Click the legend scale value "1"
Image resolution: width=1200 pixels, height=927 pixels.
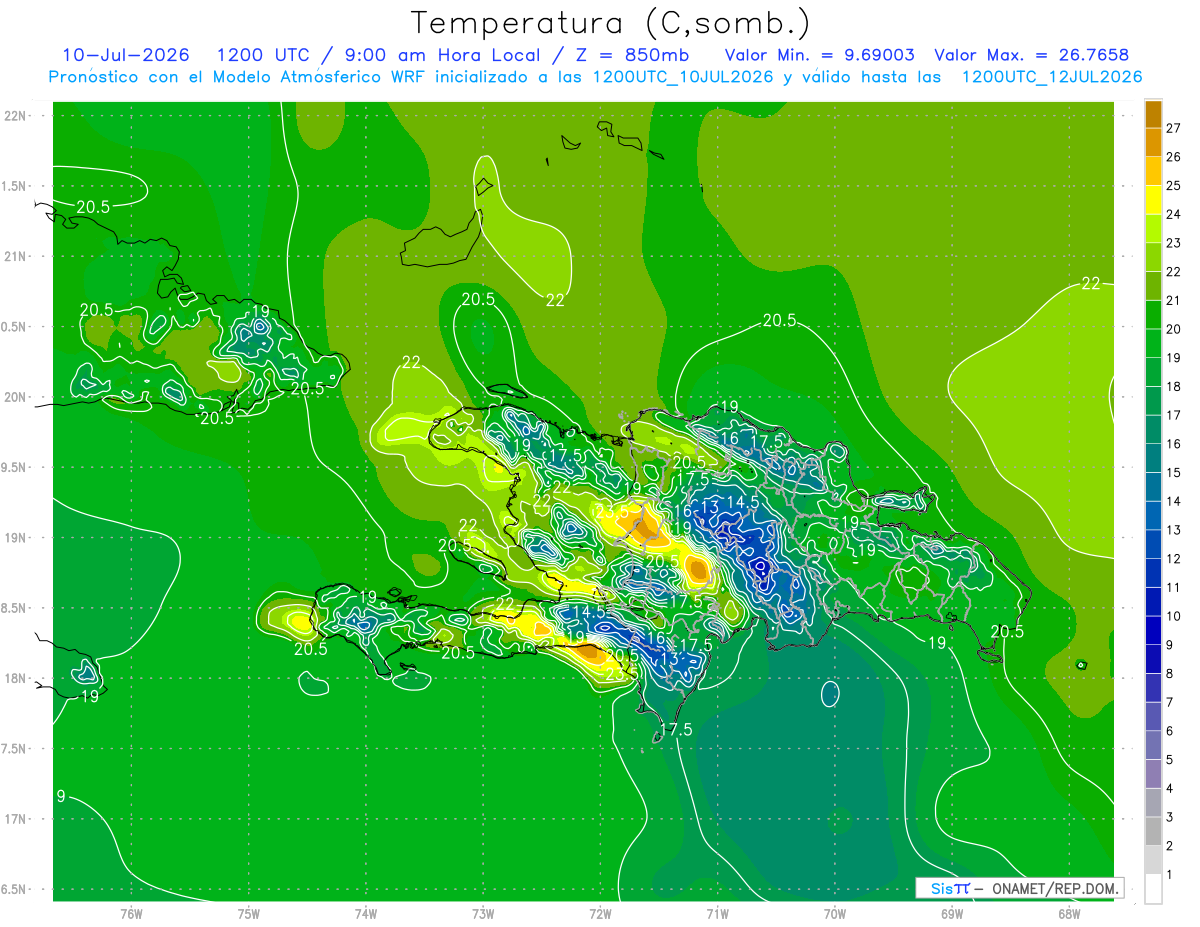(x=1170, y=875)
